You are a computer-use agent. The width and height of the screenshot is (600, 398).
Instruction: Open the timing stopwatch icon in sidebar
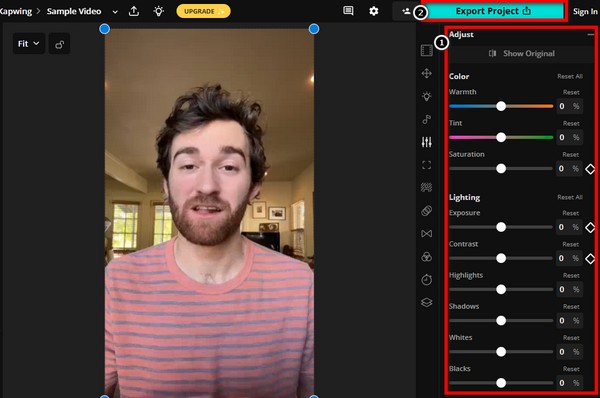(427, 279)
